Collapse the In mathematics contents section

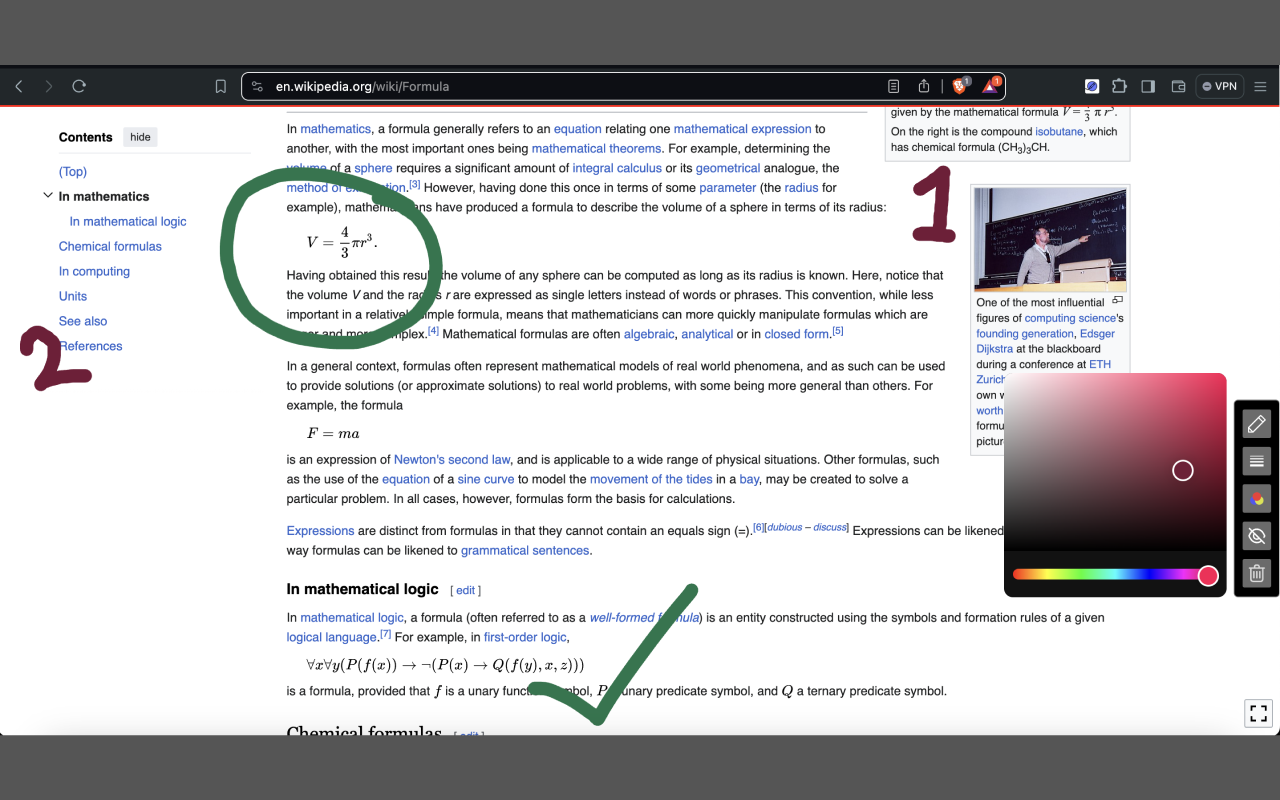(x=47, y=196)
